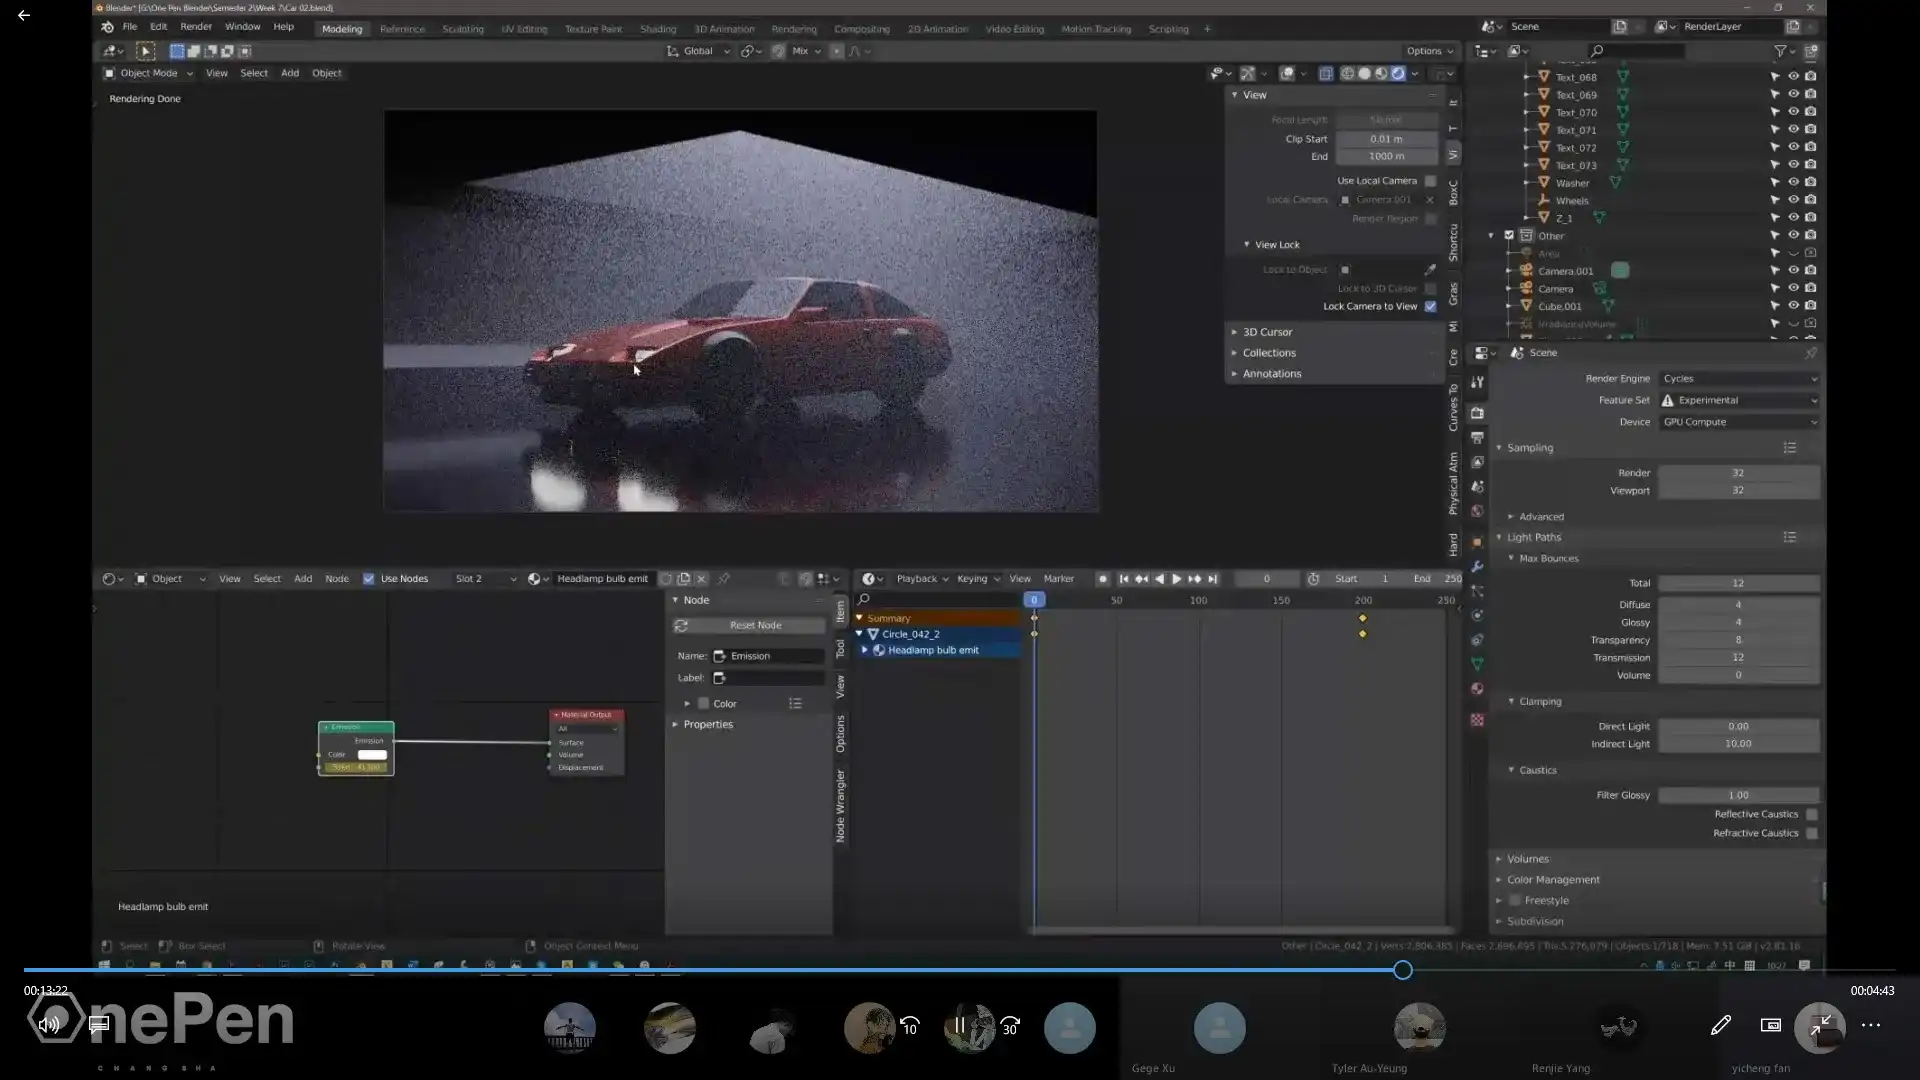The width and height of the screenshot is (1920, 1080).
Task: Hide Camera.001 with its eye icon
Action: click(1793, 271)
